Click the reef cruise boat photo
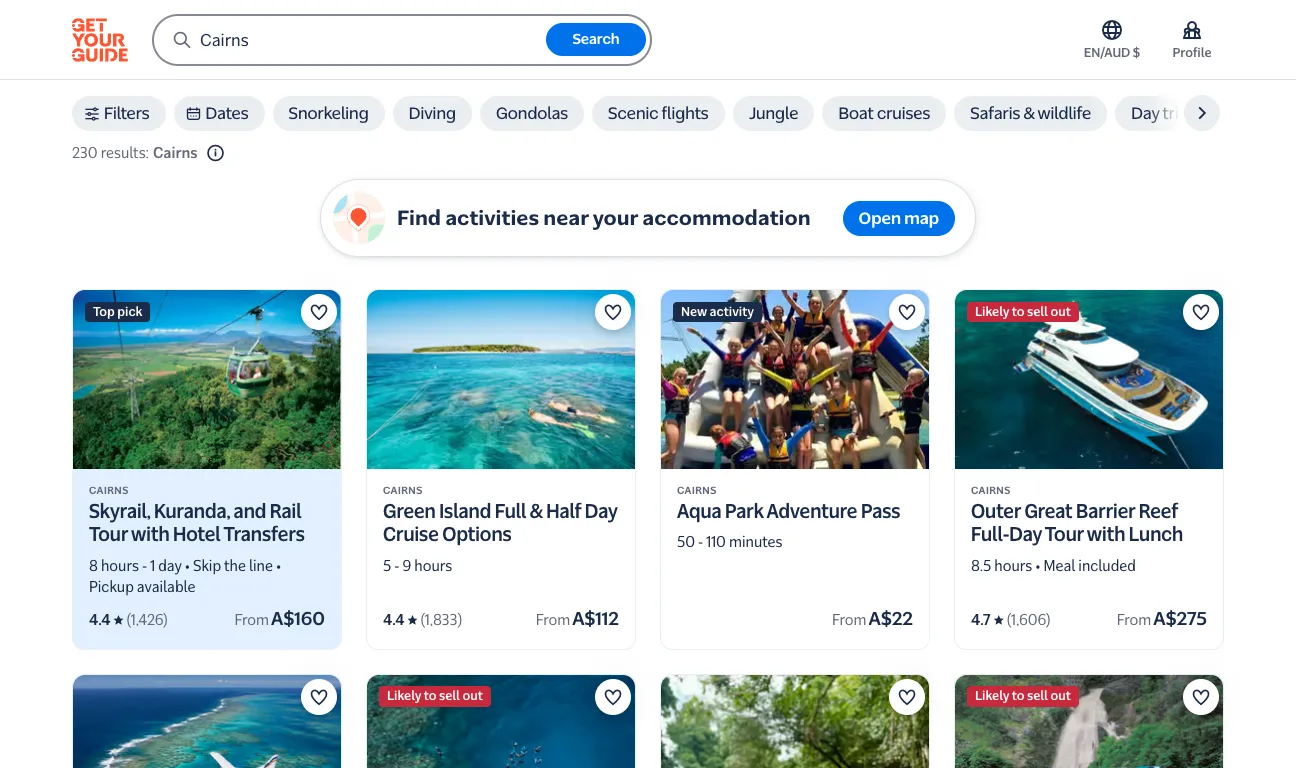 click(1089, 380)
